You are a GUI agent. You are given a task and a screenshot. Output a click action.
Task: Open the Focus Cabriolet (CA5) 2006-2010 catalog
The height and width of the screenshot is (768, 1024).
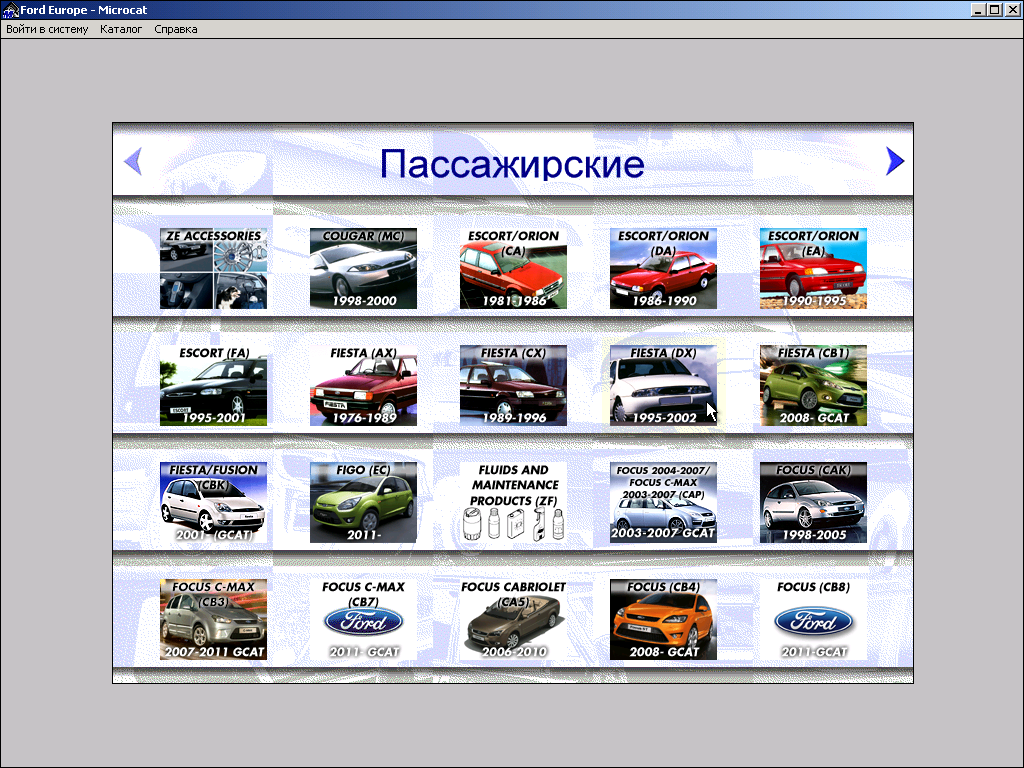coord(513,620)
